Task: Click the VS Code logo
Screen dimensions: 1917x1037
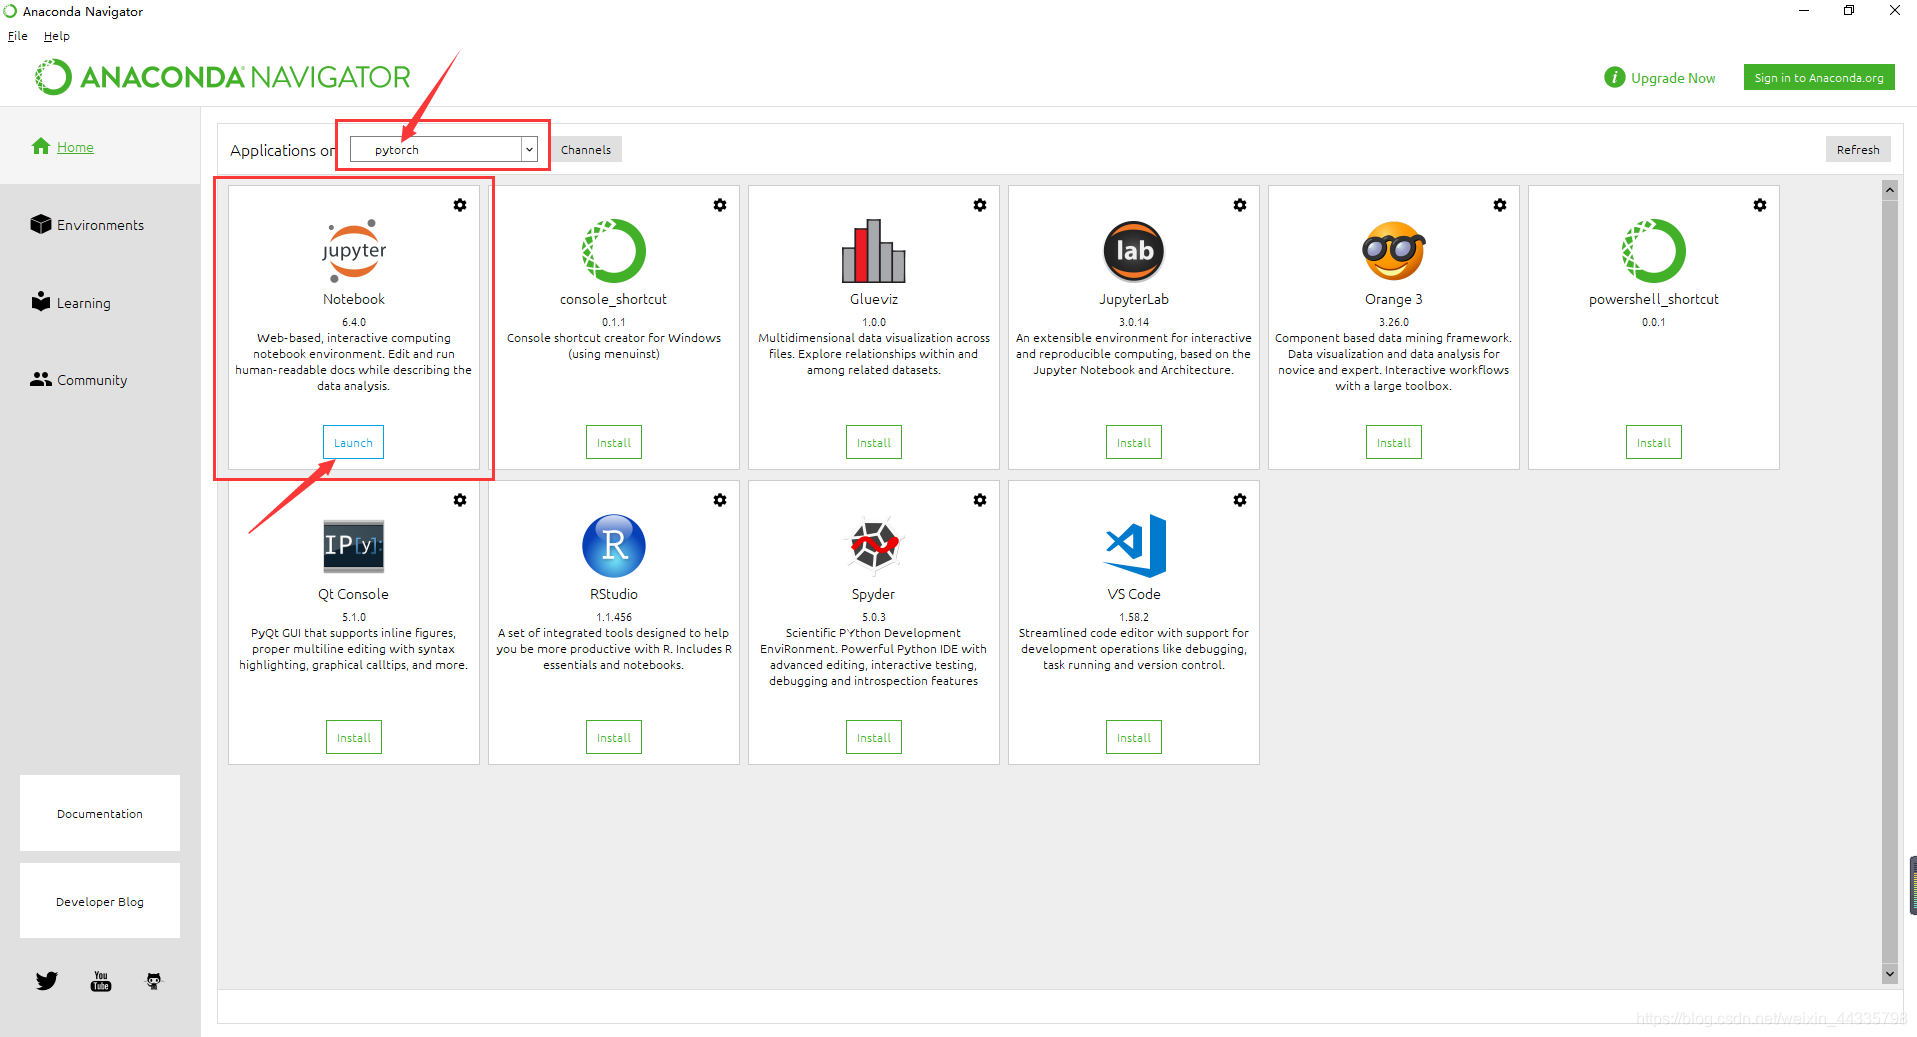Action: pos(1136,546)
